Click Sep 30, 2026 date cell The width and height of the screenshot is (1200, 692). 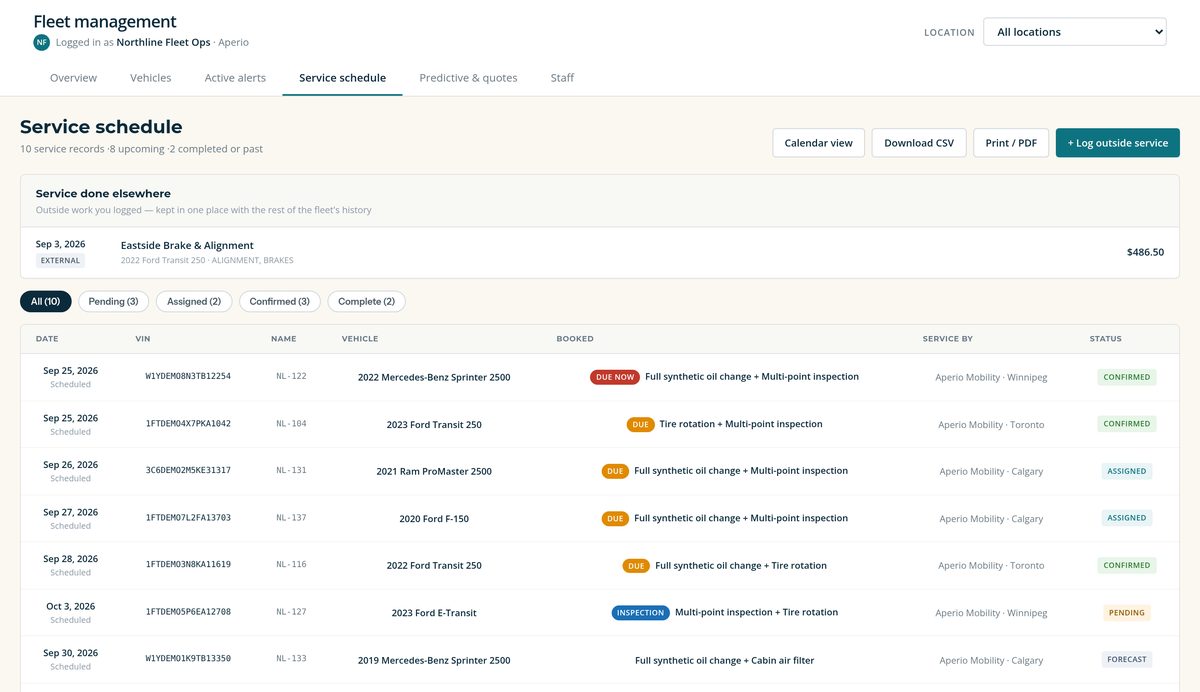click(x=71, y=653)
